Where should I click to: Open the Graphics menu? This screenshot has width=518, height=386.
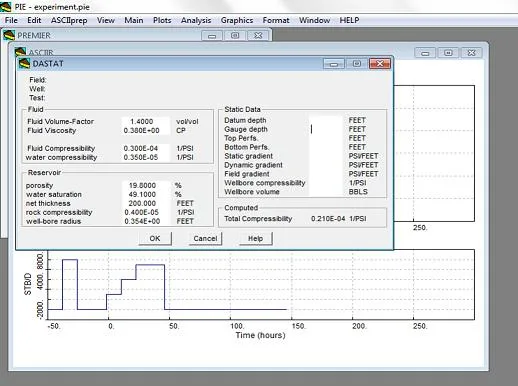tap(237, 20)
